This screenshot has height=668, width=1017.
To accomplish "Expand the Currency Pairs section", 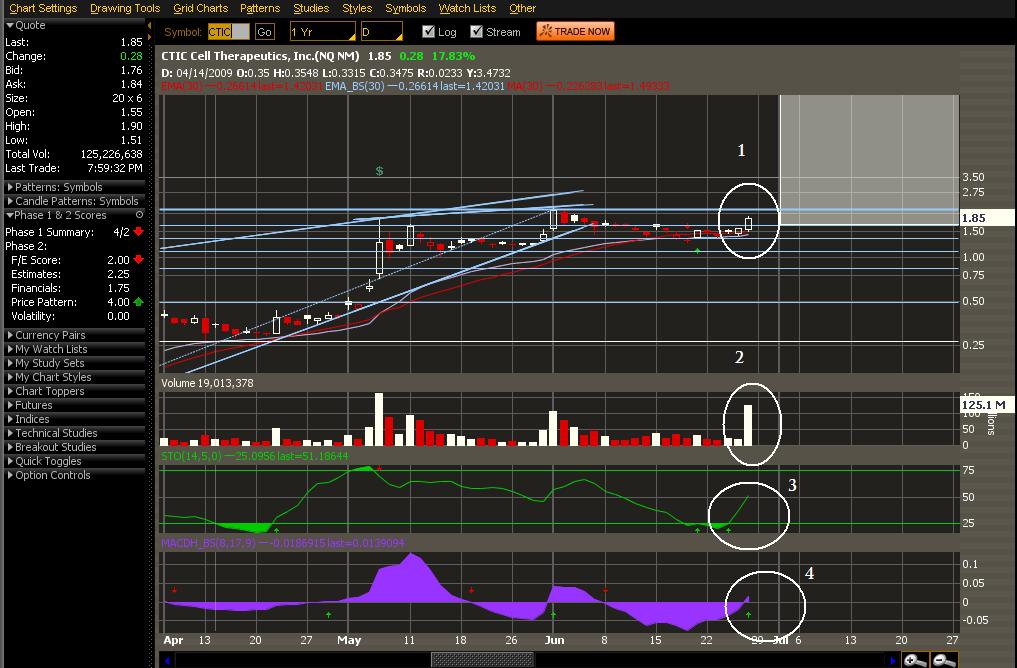I will coord(75,335).
